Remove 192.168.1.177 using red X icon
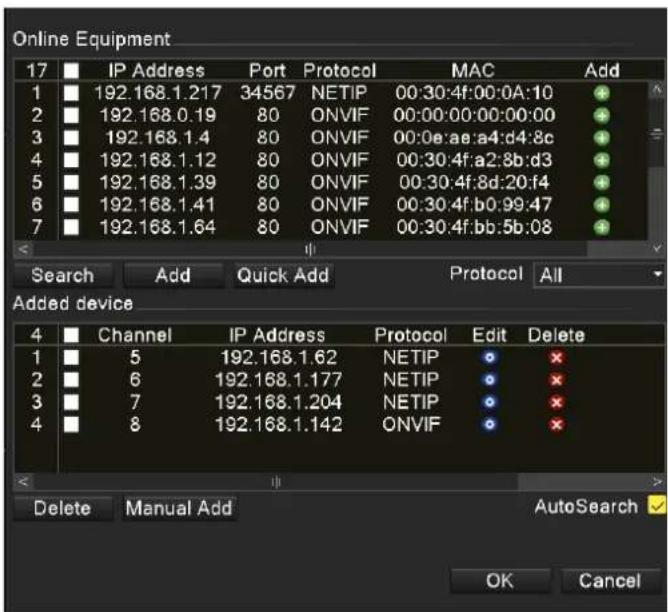668x612 pixels. tap(556, 379)
